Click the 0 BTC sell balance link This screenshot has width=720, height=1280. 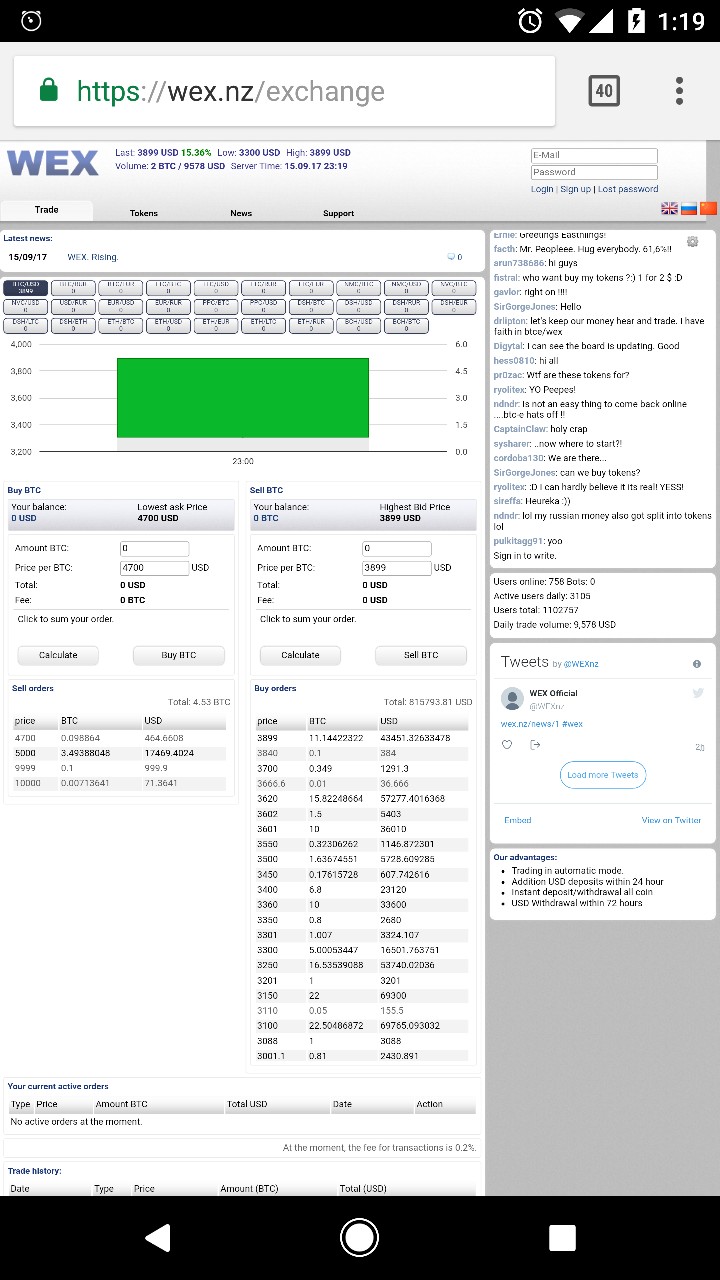click(x=266, y=518)
